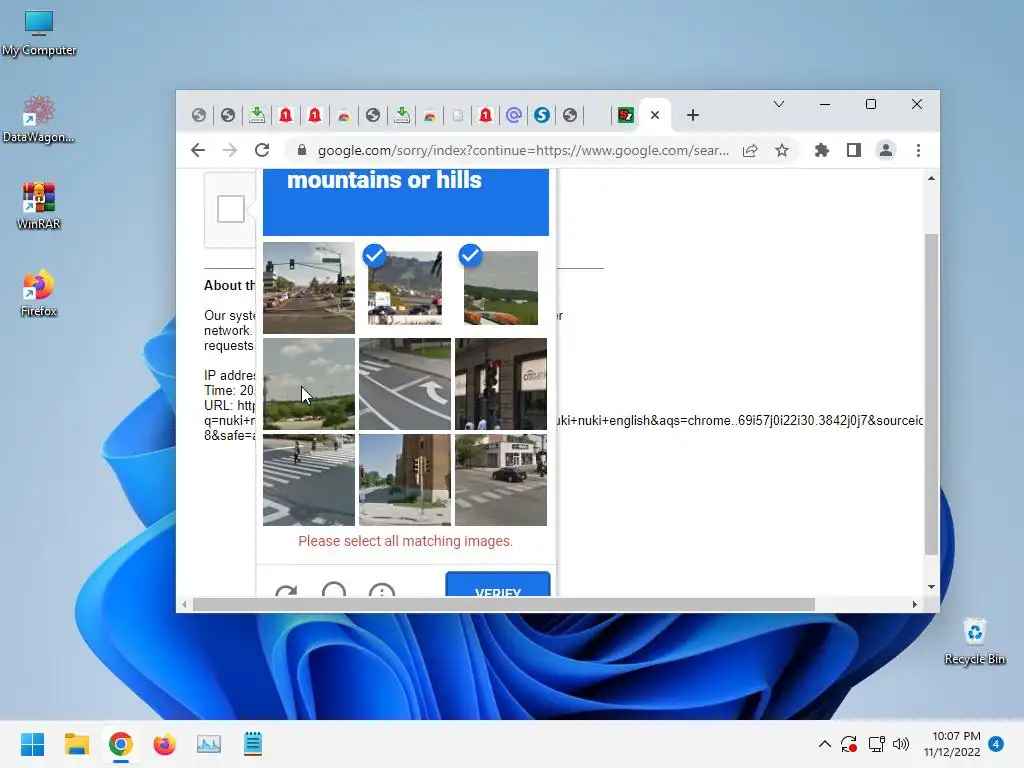Reload the current Chrome page
Viewport: 1024px width, 768px height.
pos(262,150)
